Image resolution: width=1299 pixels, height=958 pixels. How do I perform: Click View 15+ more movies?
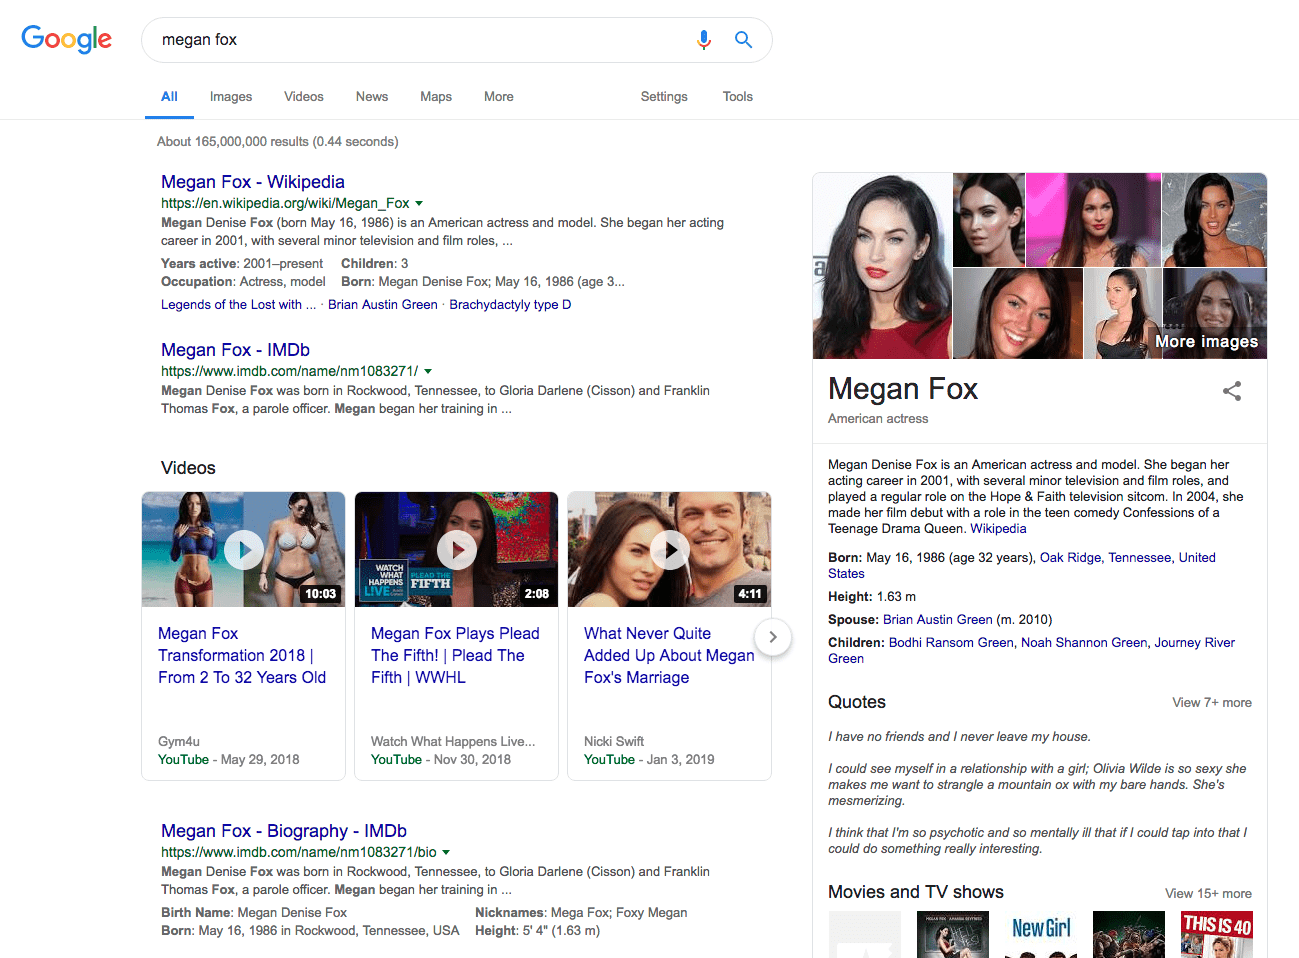[x=1208, y=894]
